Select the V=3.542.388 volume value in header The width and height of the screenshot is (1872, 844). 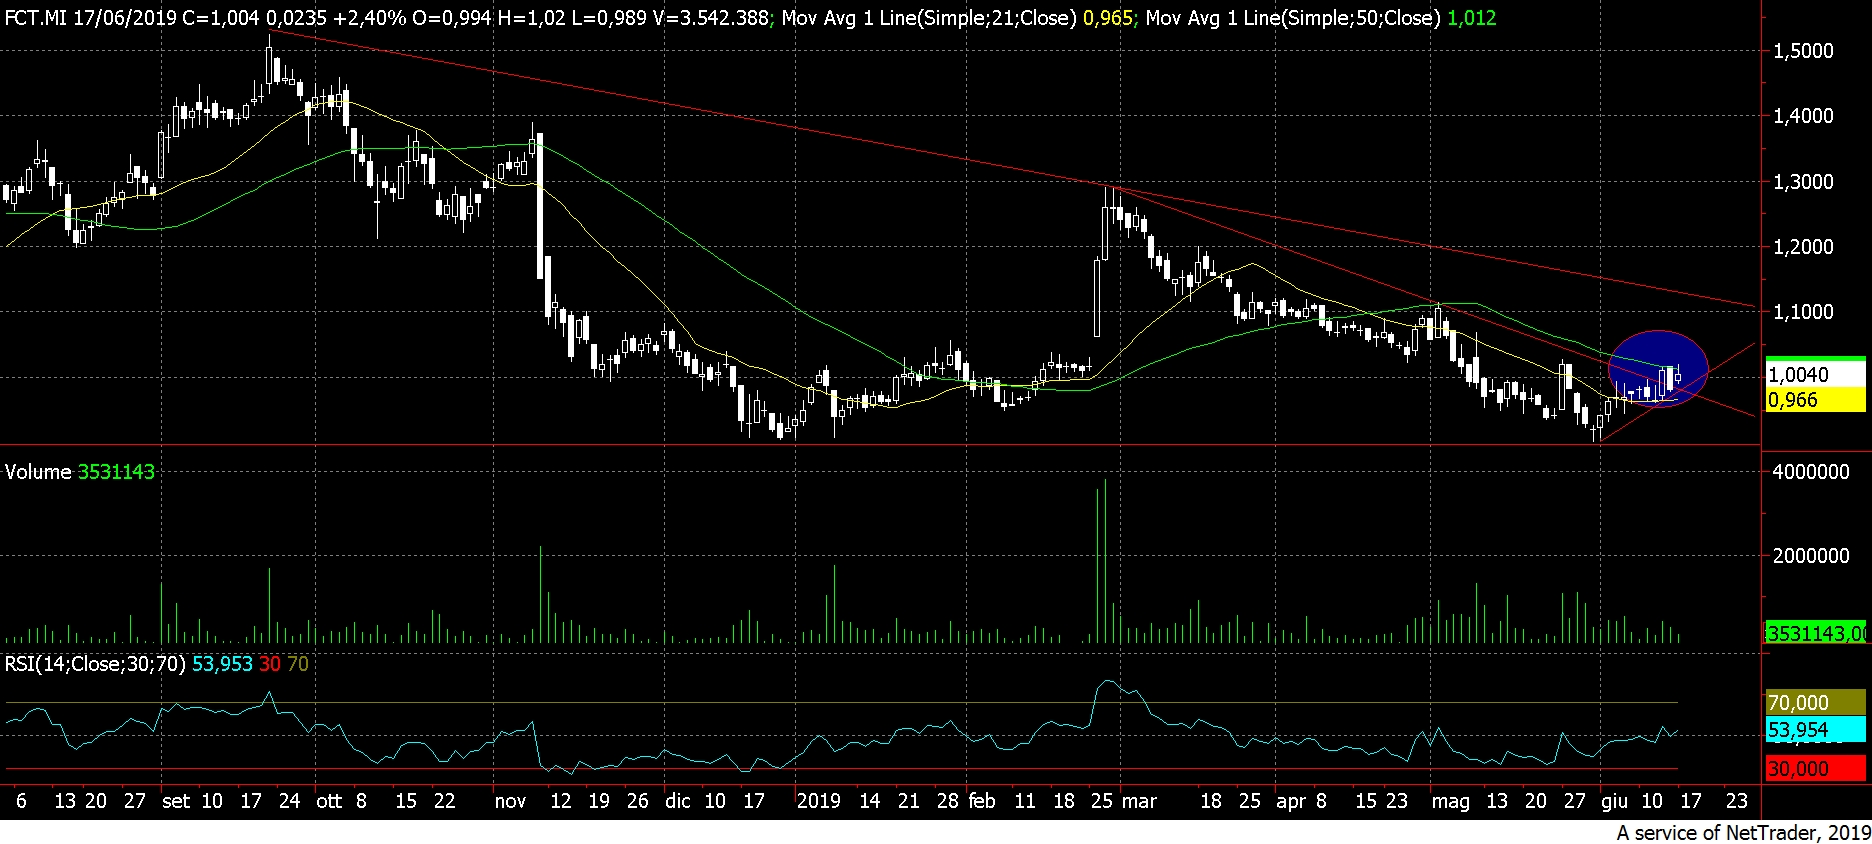click(x=711, y=18)
